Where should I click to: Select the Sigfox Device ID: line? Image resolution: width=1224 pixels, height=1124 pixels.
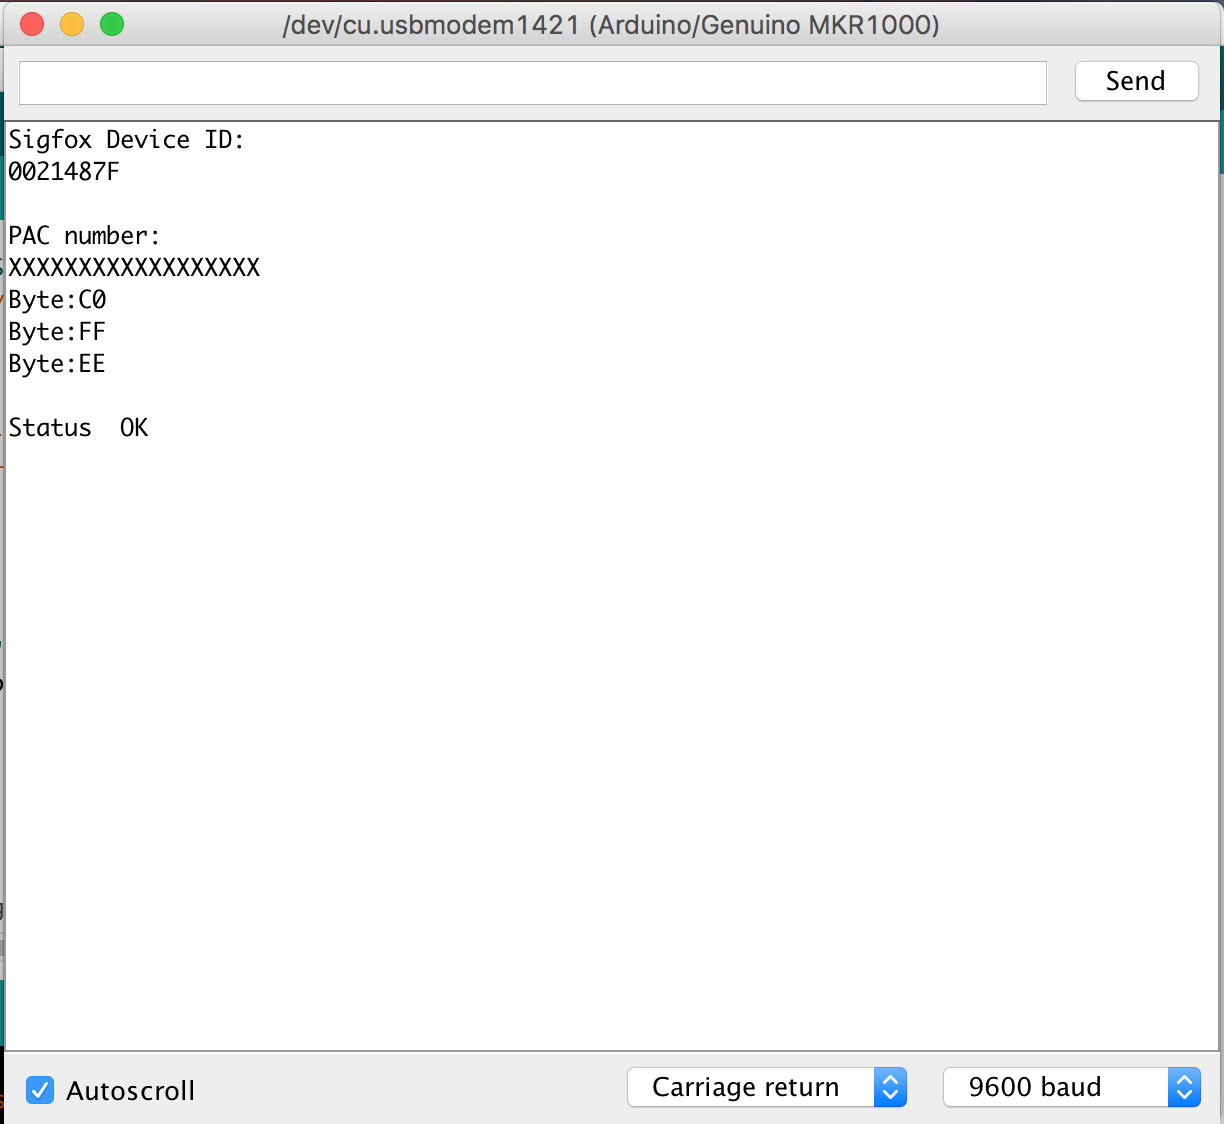coord(126,140)
